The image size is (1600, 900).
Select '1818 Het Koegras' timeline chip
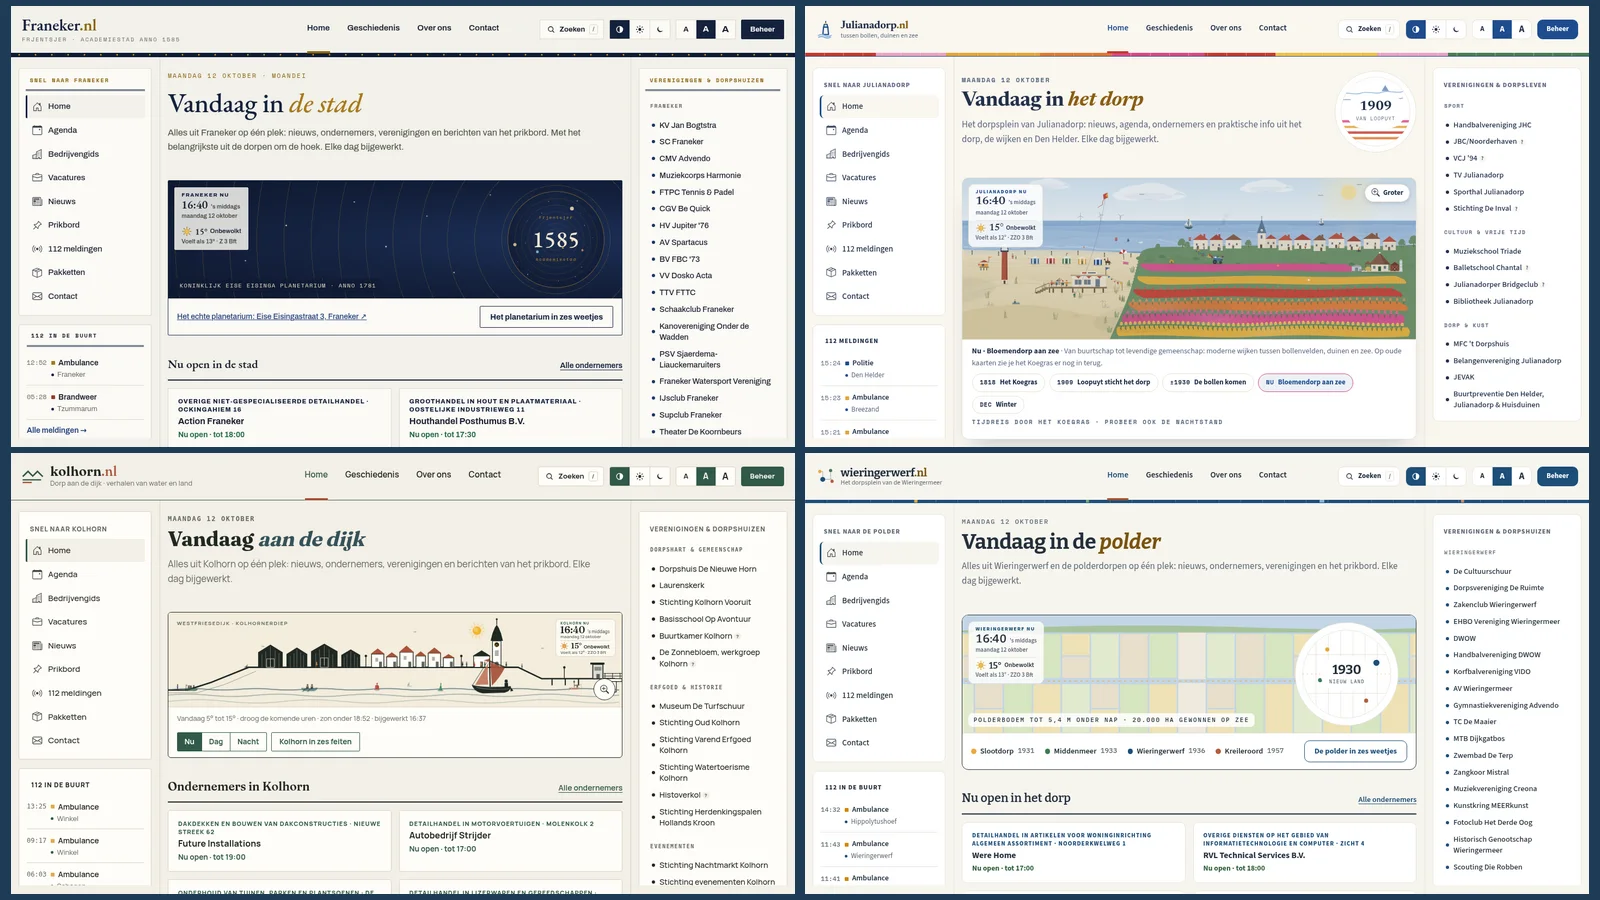[1008, 382]
